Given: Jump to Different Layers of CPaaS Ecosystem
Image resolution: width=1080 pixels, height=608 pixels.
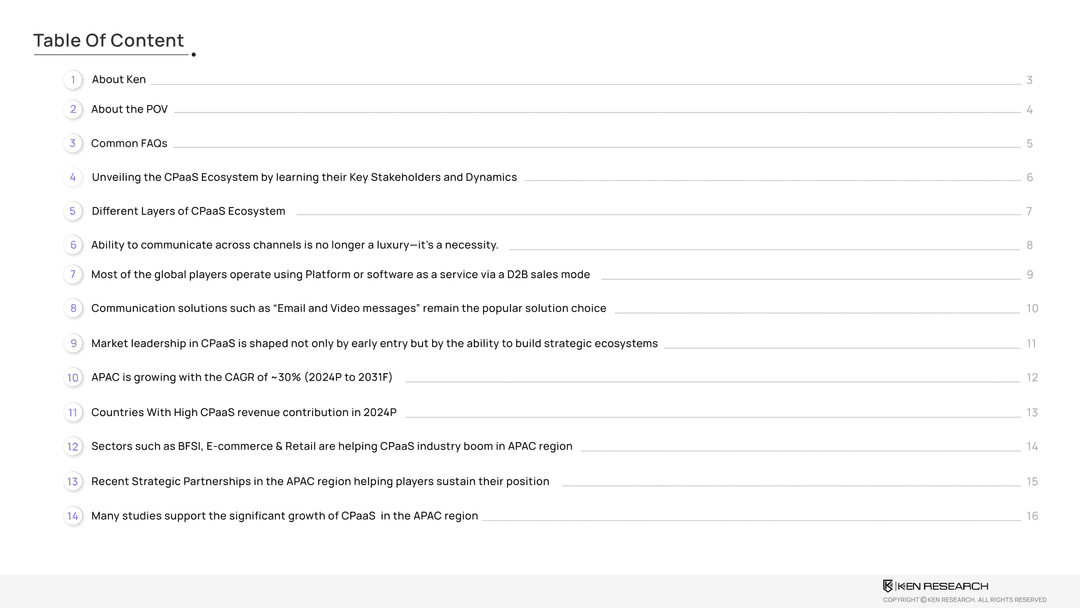Looking at the screenshot, I should tap(188, 212).
